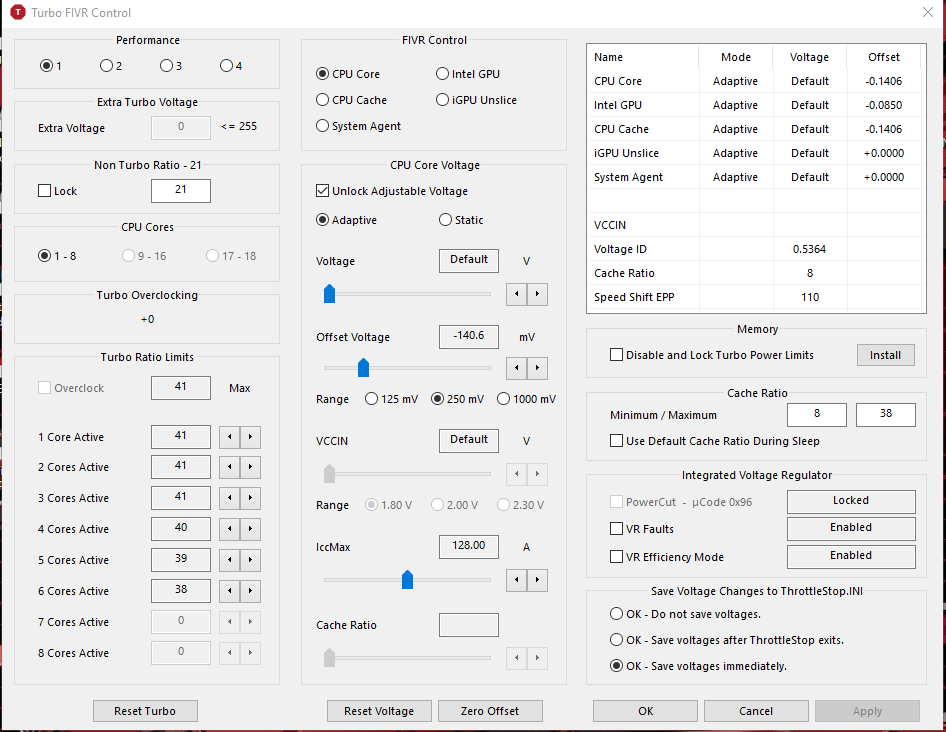Increase IccMax with right arrow

[x=537, y=580]
